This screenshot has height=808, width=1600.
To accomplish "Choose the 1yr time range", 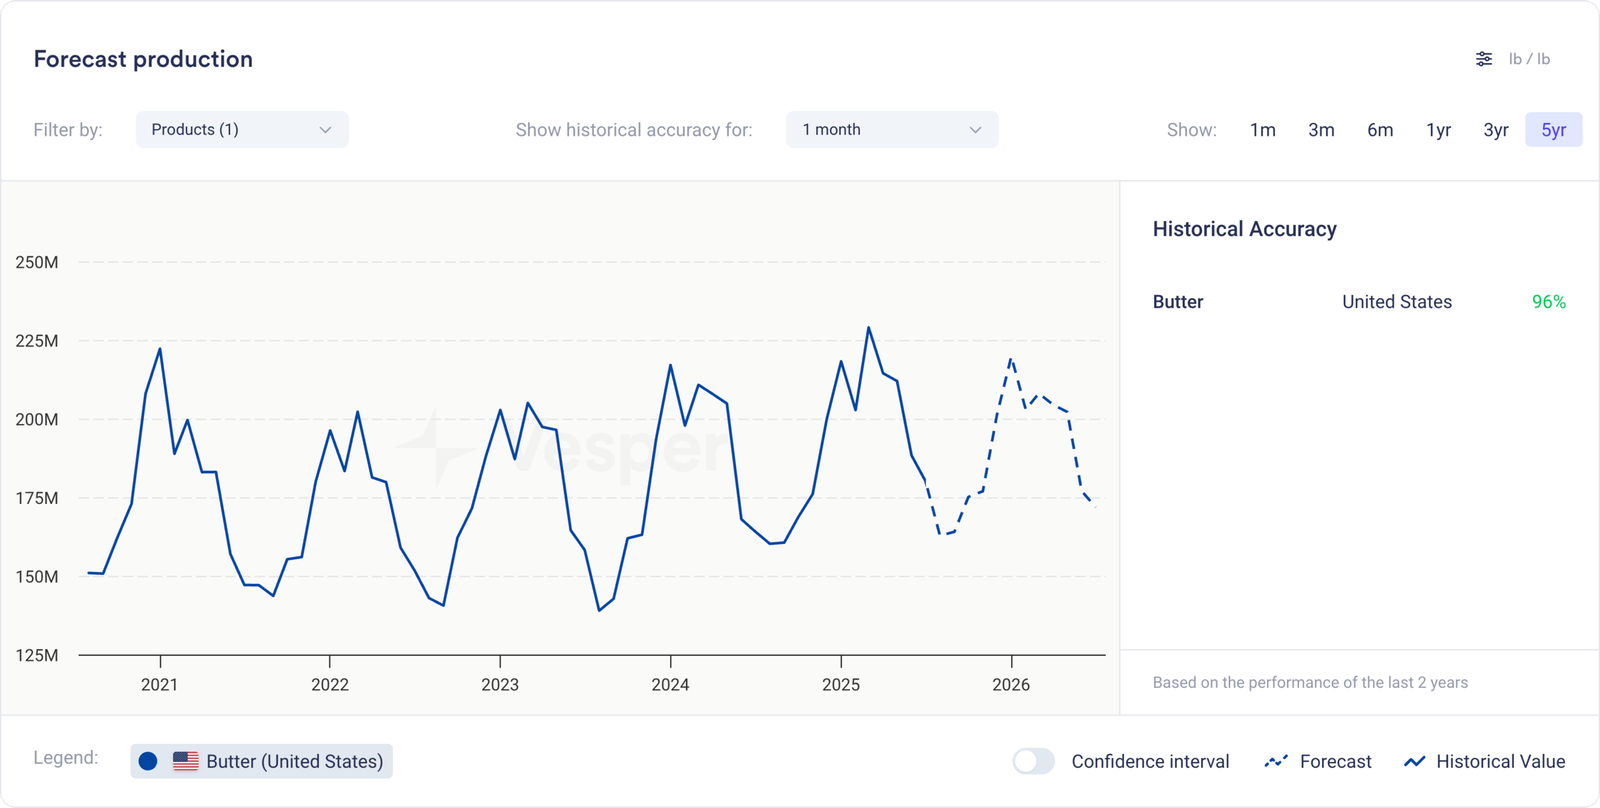I will click(x=1438, y=130).
